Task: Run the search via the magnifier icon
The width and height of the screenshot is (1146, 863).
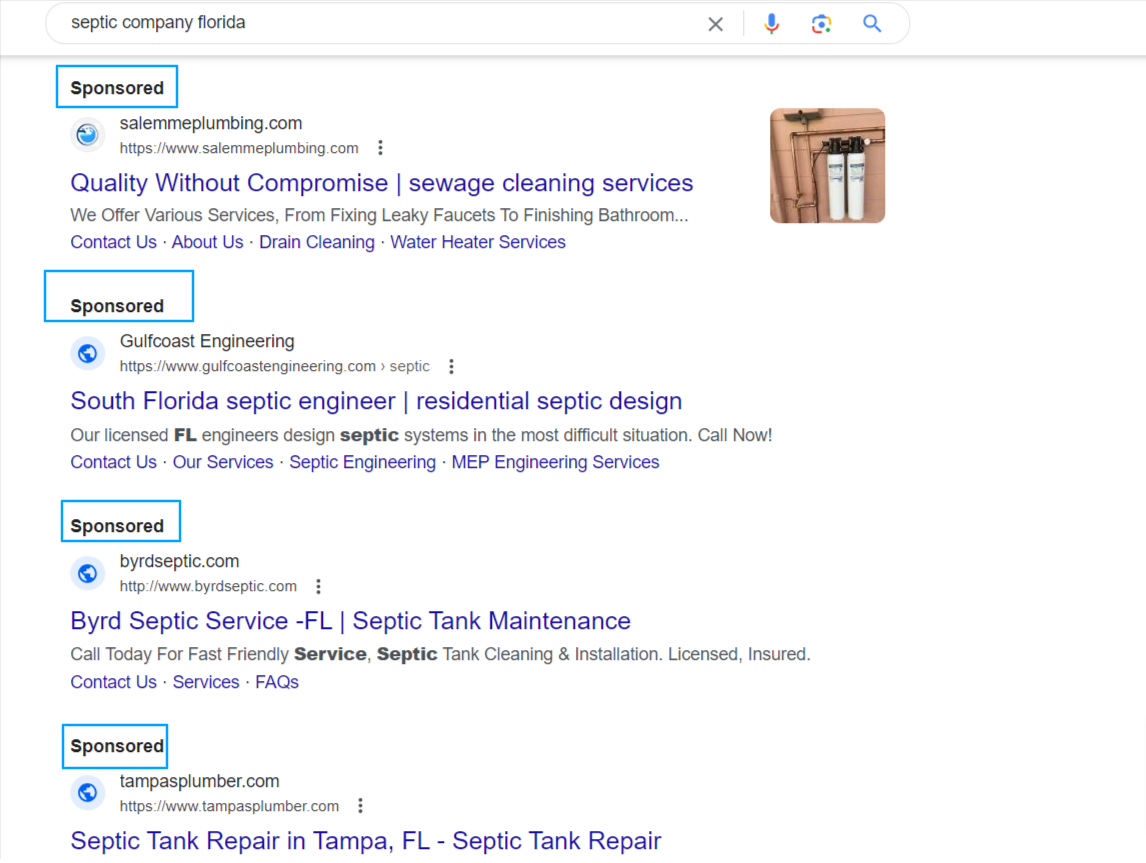Action: coord(871,24)
